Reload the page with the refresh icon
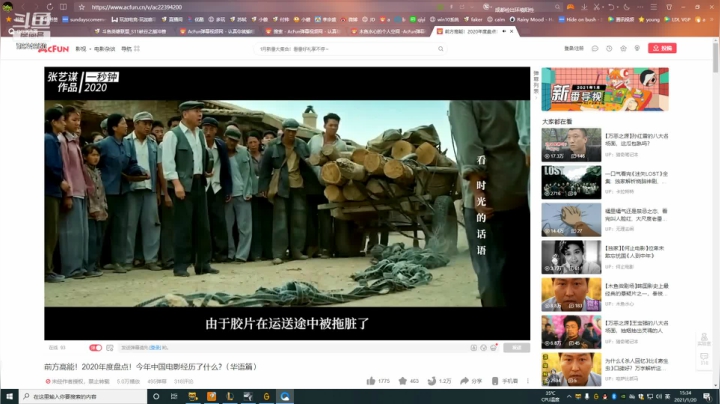Screen dimensions: 720x404 (x=50, y=7)
